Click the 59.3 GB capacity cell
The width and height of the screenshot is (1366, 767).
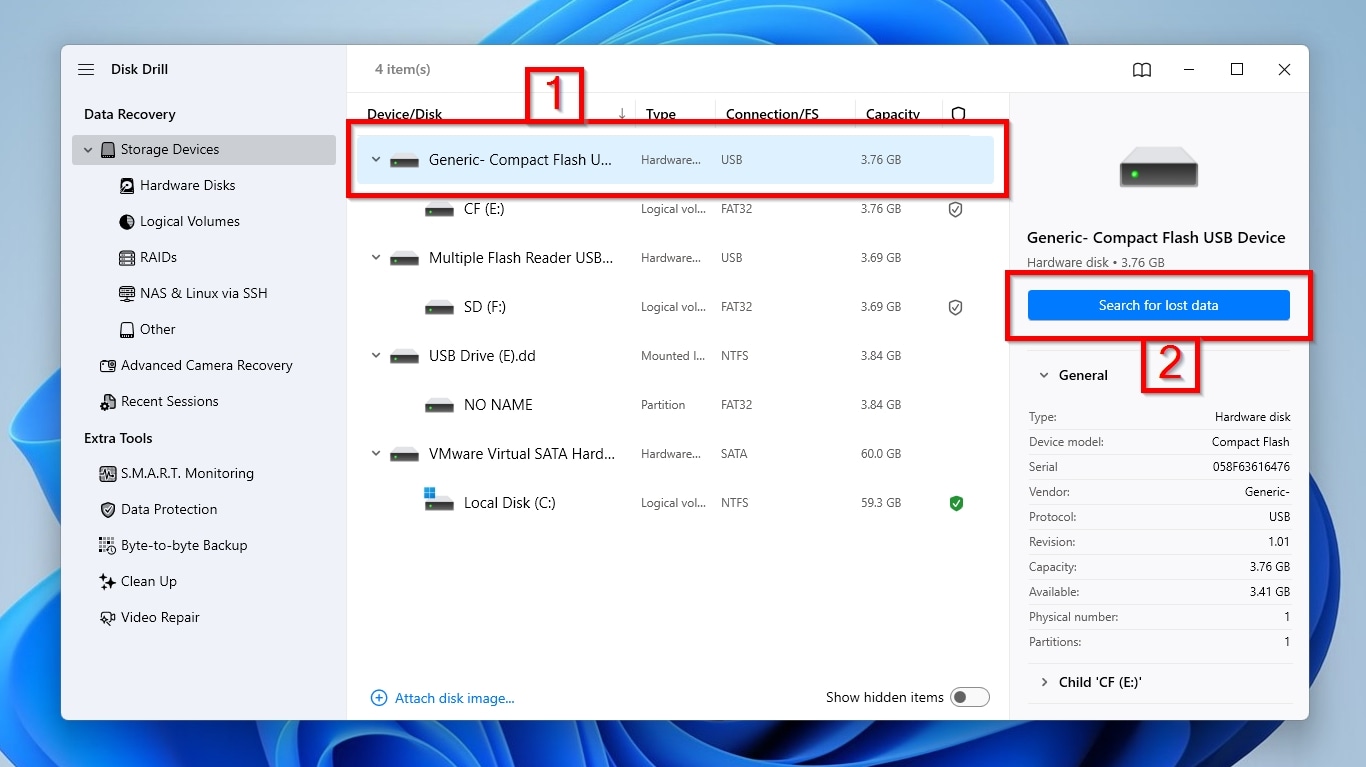[x=881, y=503]
